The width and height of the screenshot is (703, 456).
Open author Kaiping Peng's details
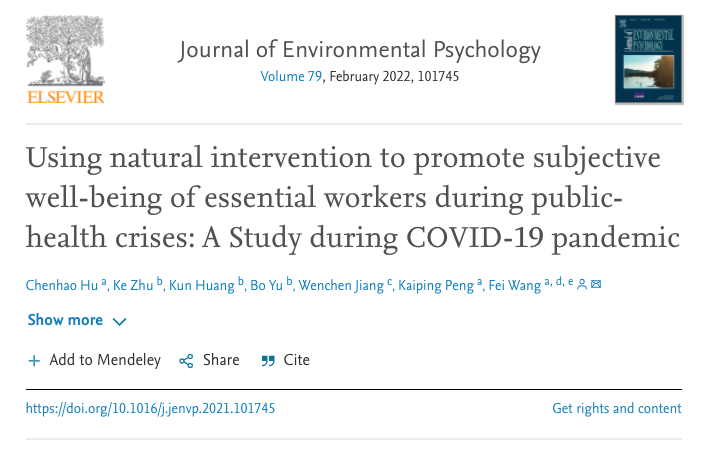pyautogui.click(x=432, y=286)
